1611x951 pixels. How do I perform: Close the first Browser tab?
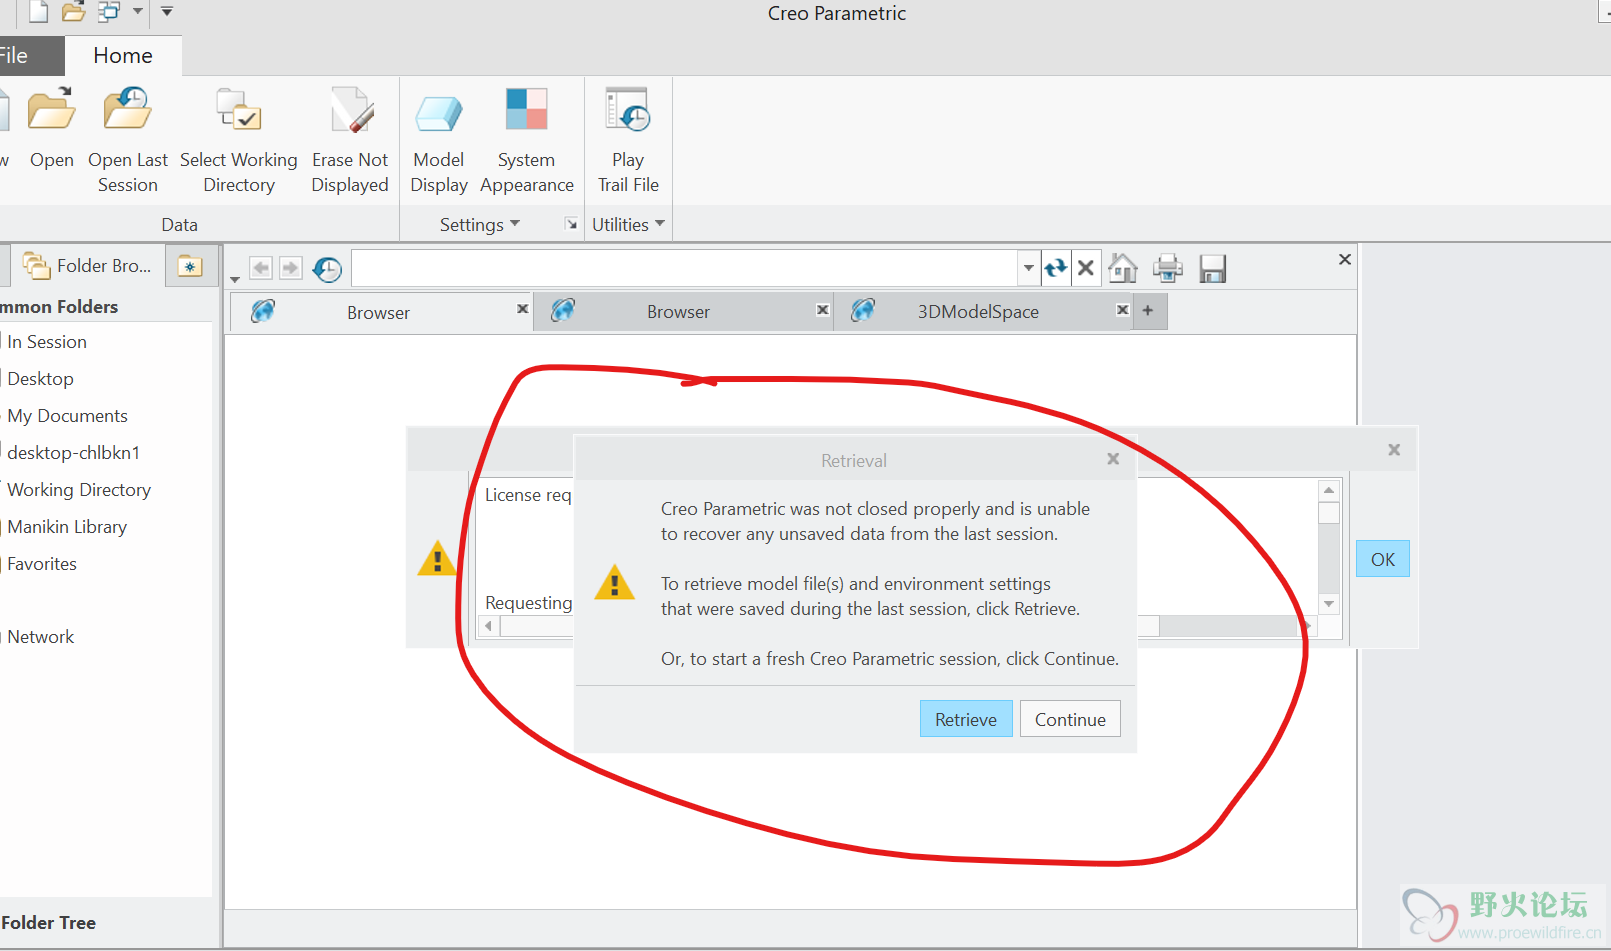click(x=522, y=309)
